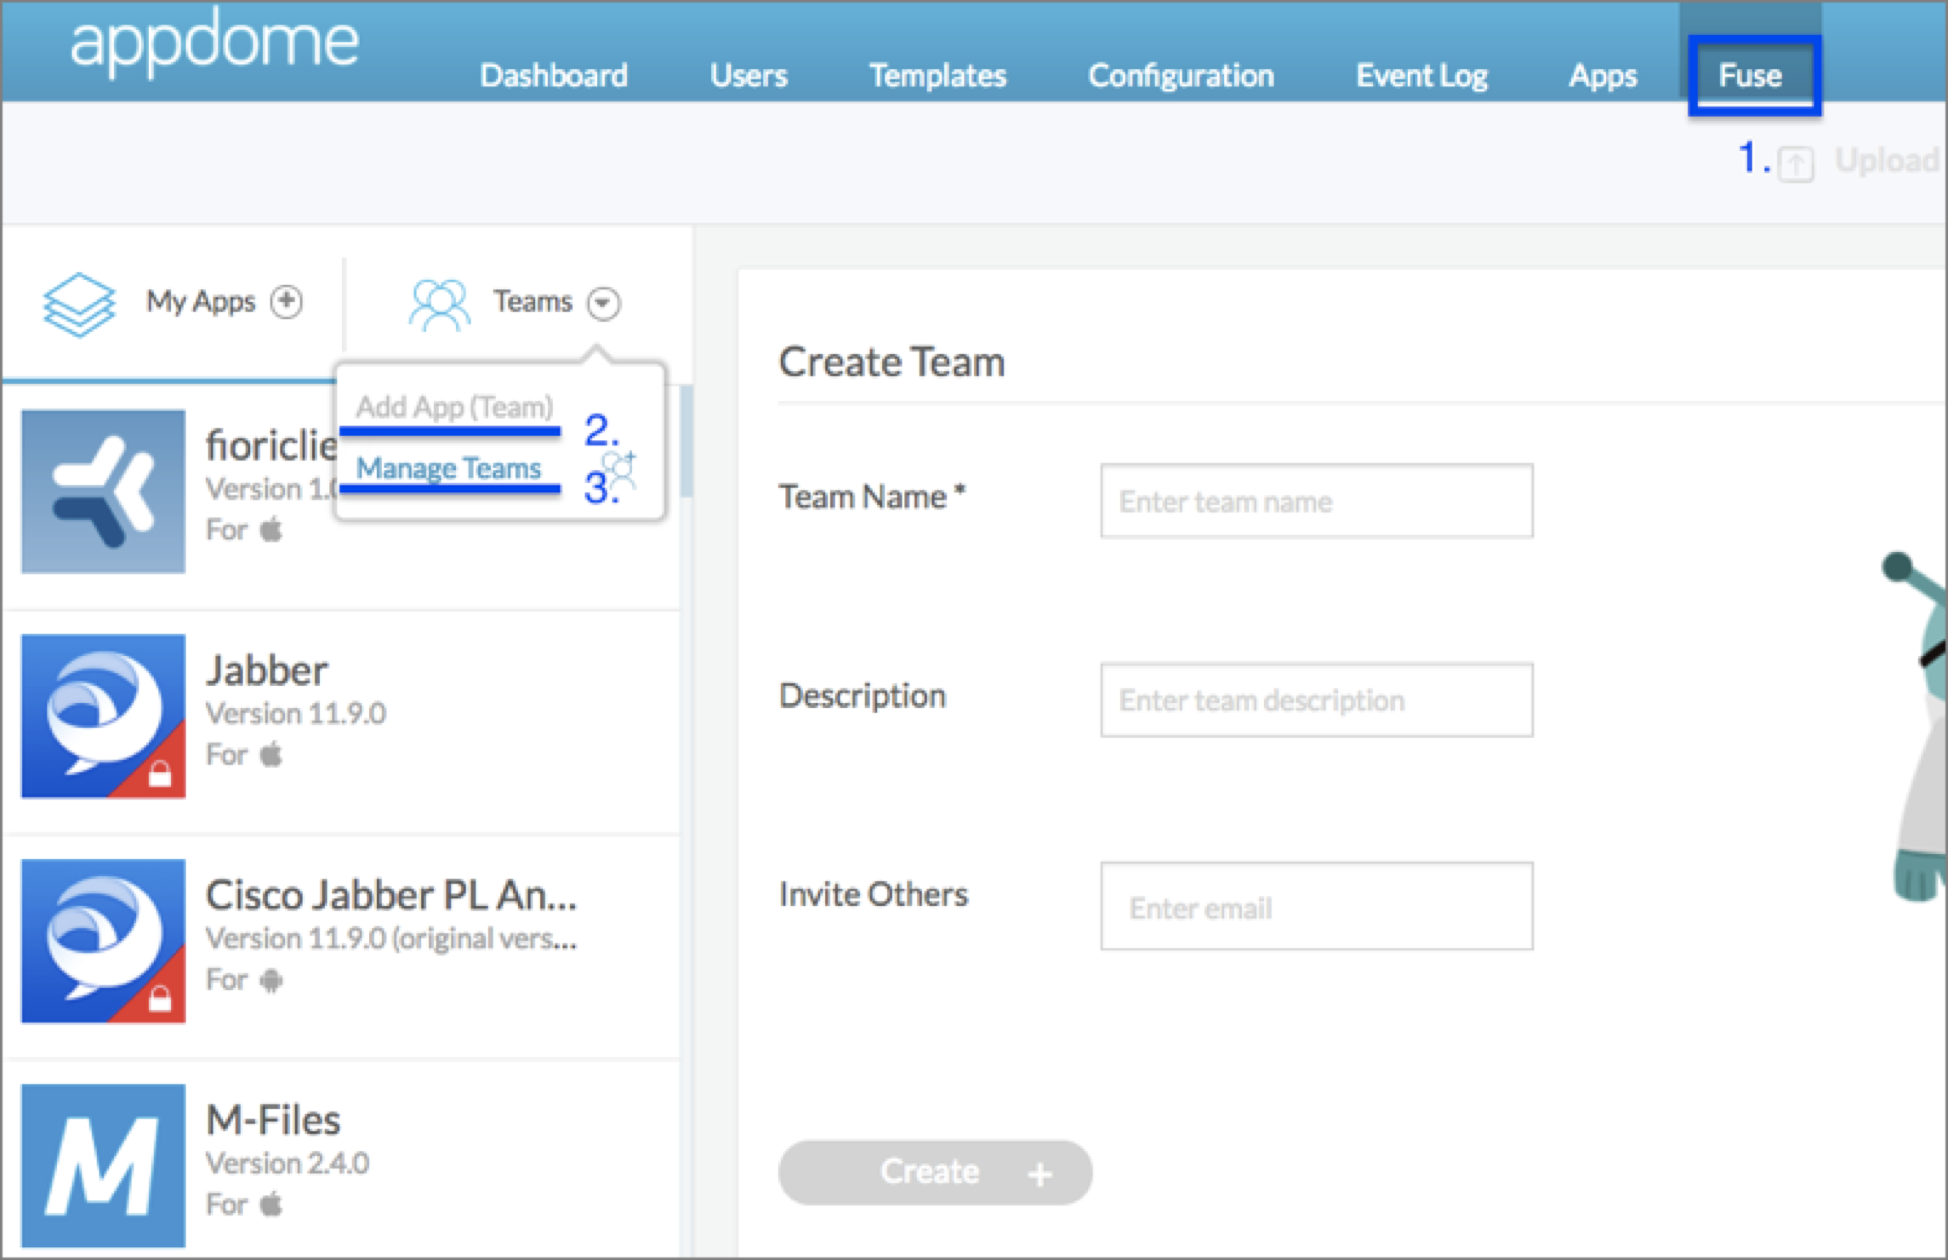Focus the Team Name input field
The width and height of the screenshot is (1948, 1260).
[x=1316, y=501]
